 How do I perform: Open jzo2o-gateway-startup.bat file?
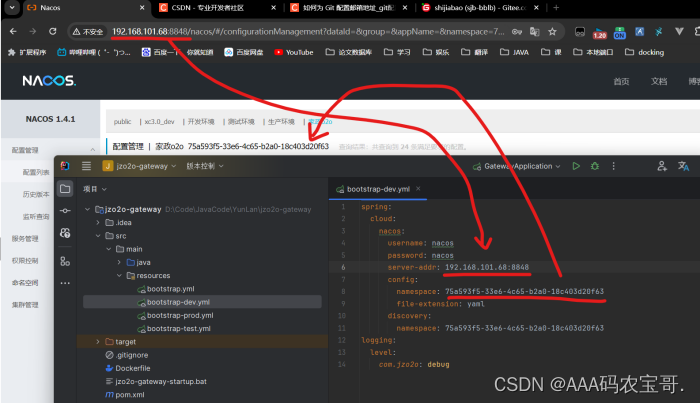pos(156,382)
